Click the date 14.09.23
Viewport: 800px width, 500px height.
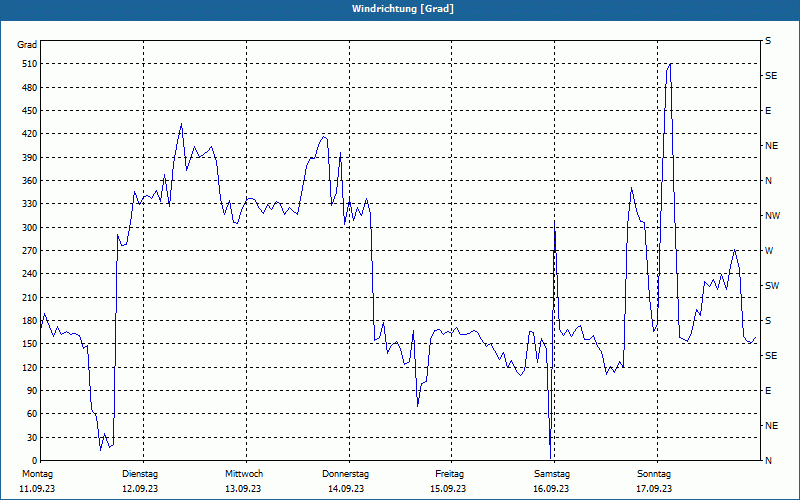(x=346, y=489)
